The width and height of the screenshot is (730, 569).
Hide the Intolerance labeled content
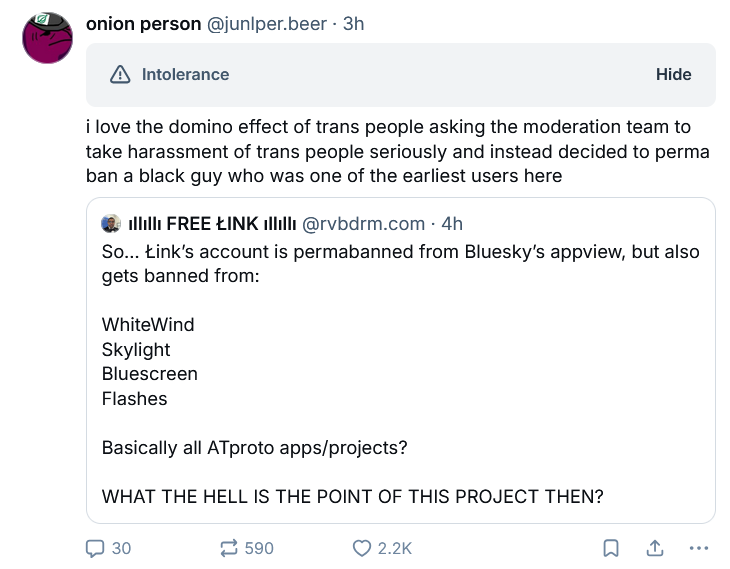point(673,75)
